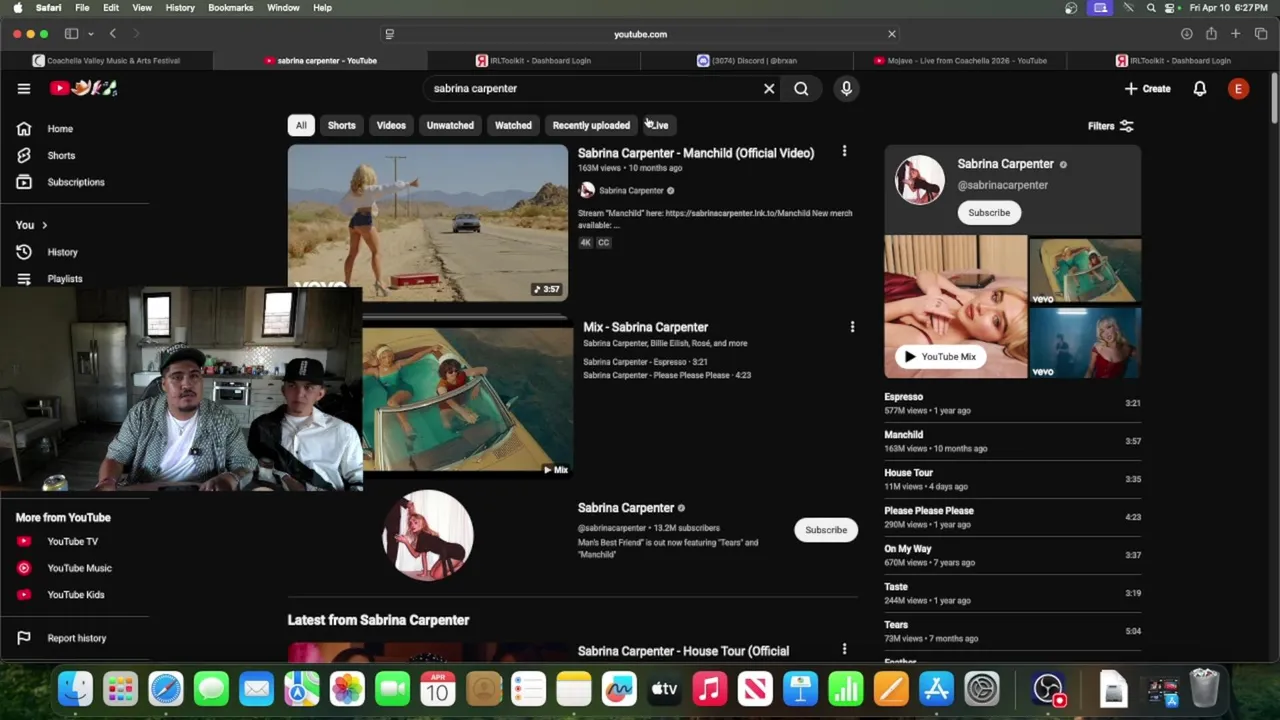This screenshot has height=720, width=1280.
Task: Select the Watched filter chip
Action: click(513, 125)
